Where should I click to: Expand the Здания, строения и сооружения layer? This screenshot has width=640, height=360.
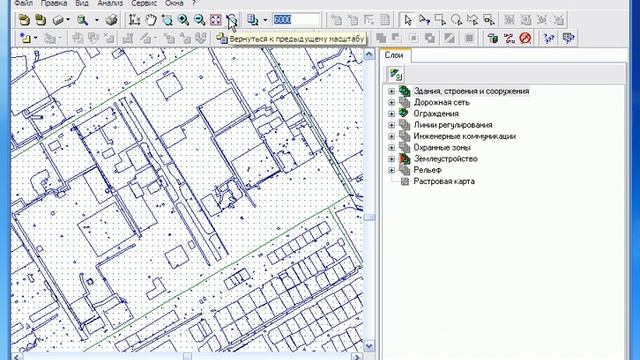click(x=391, y=91)
